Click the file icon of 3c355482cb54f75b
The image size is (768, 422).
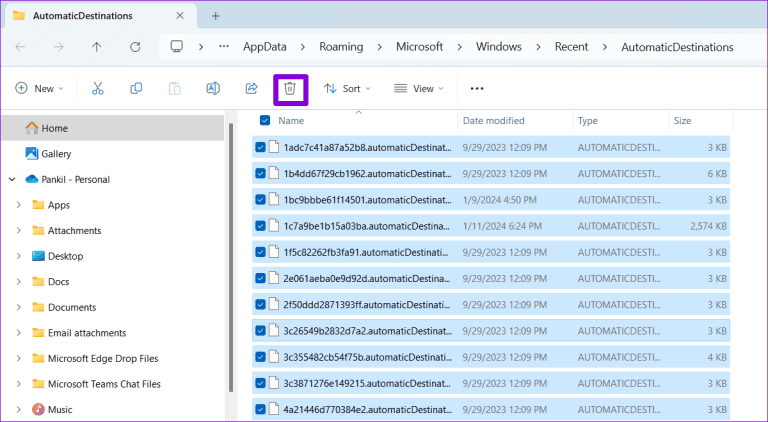[274, 357]
